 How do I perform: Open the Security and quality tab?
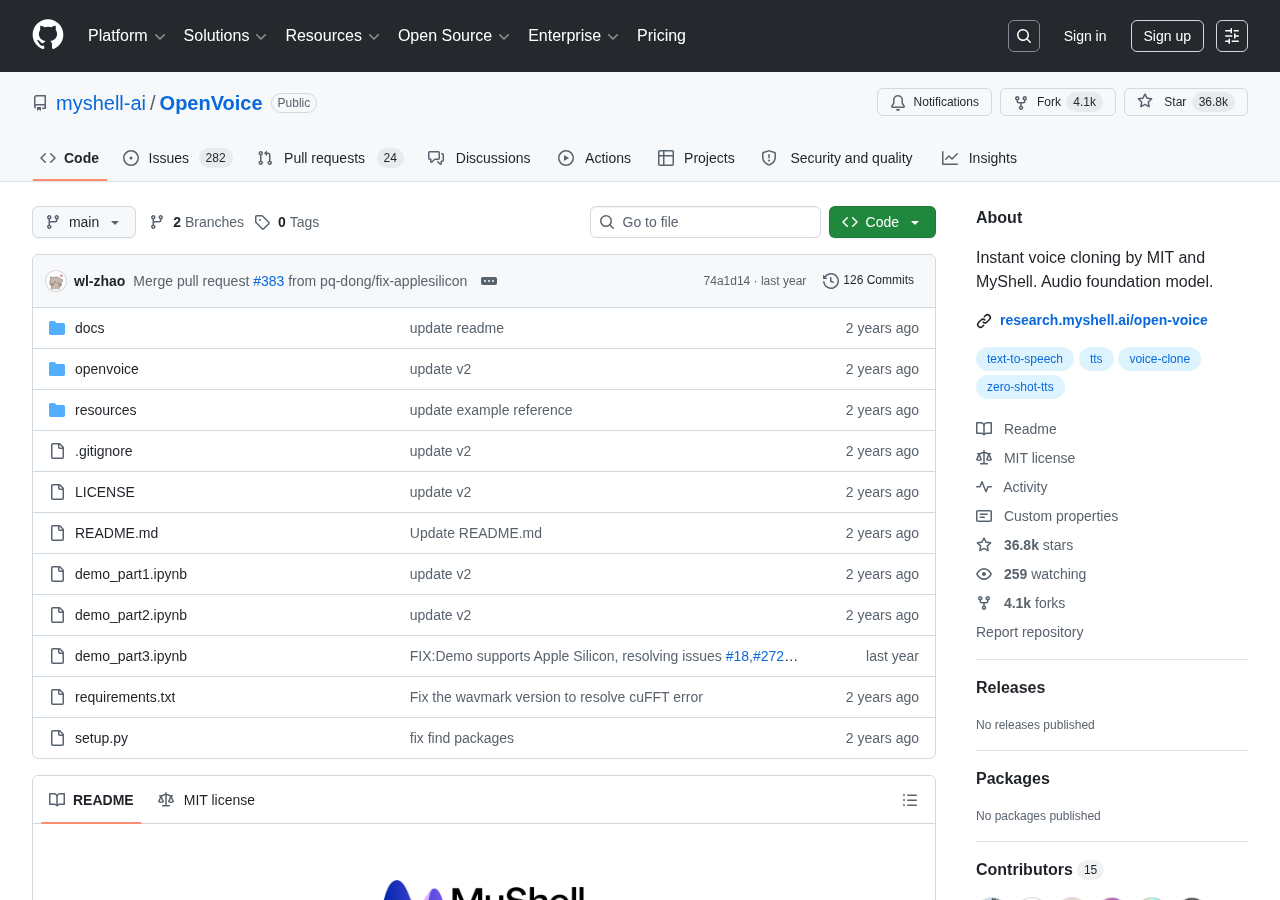pos(837,158)
